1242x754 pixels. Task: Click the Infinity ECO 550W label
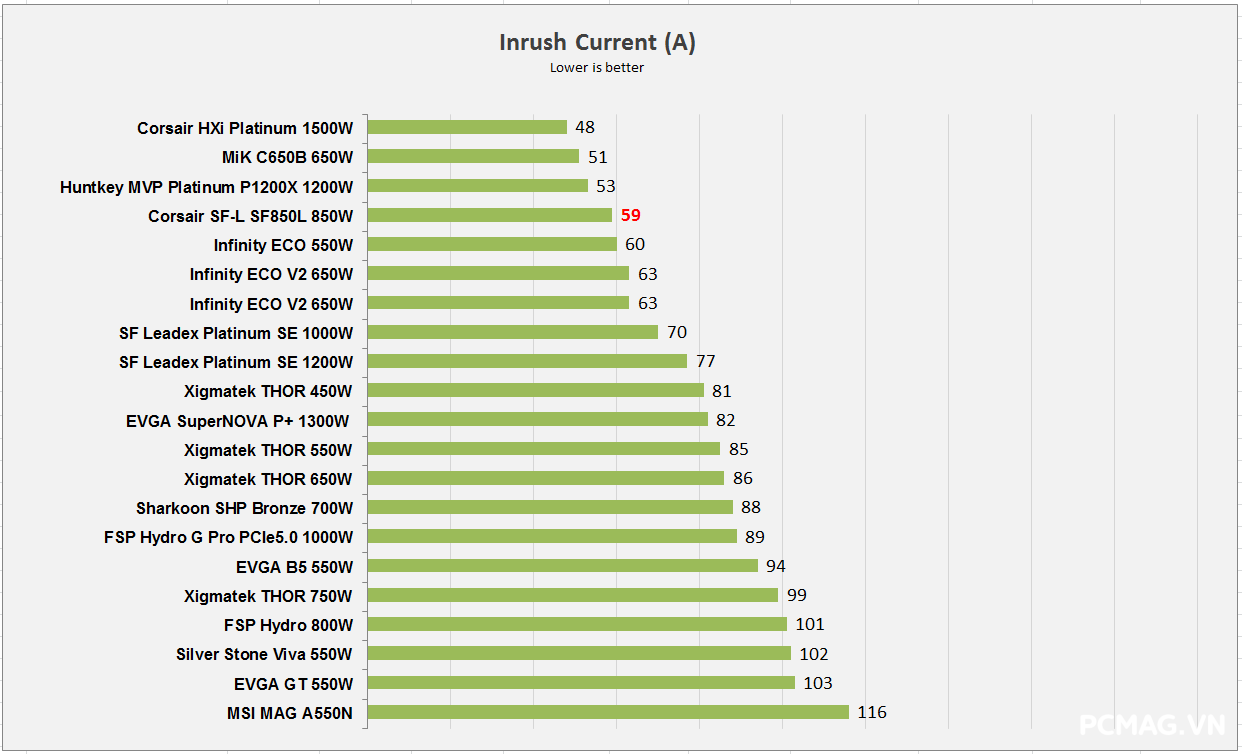283,245
